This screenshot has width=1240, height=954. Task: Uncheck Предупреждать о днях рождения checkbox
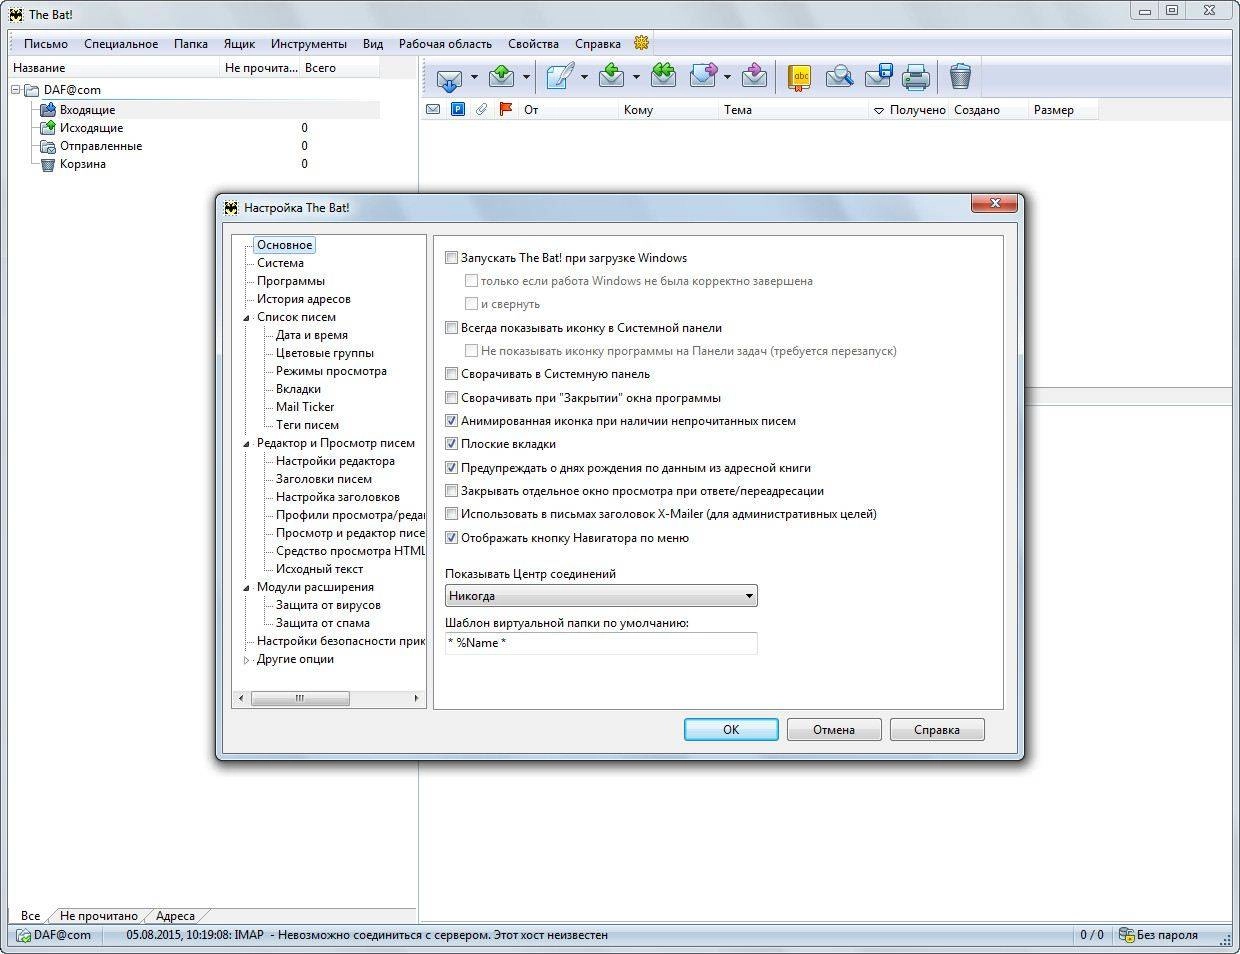coord(452,467)
